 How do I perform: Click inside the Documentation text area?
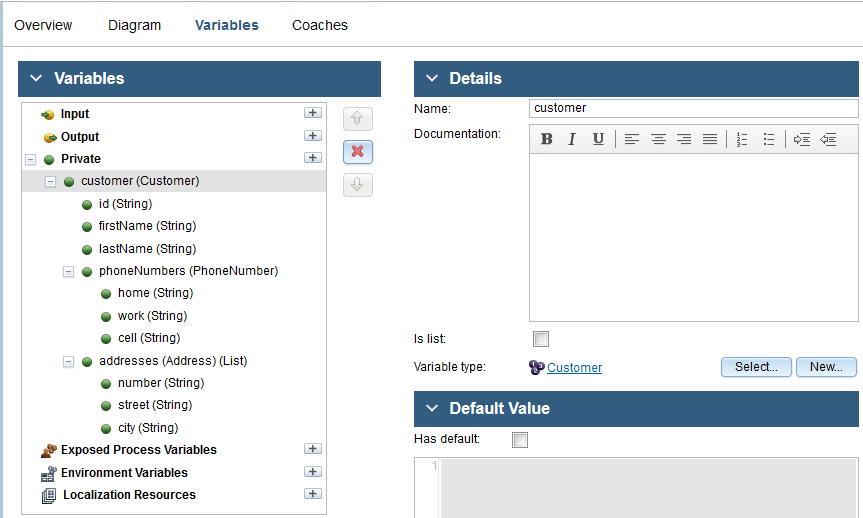tap(693, 237)
